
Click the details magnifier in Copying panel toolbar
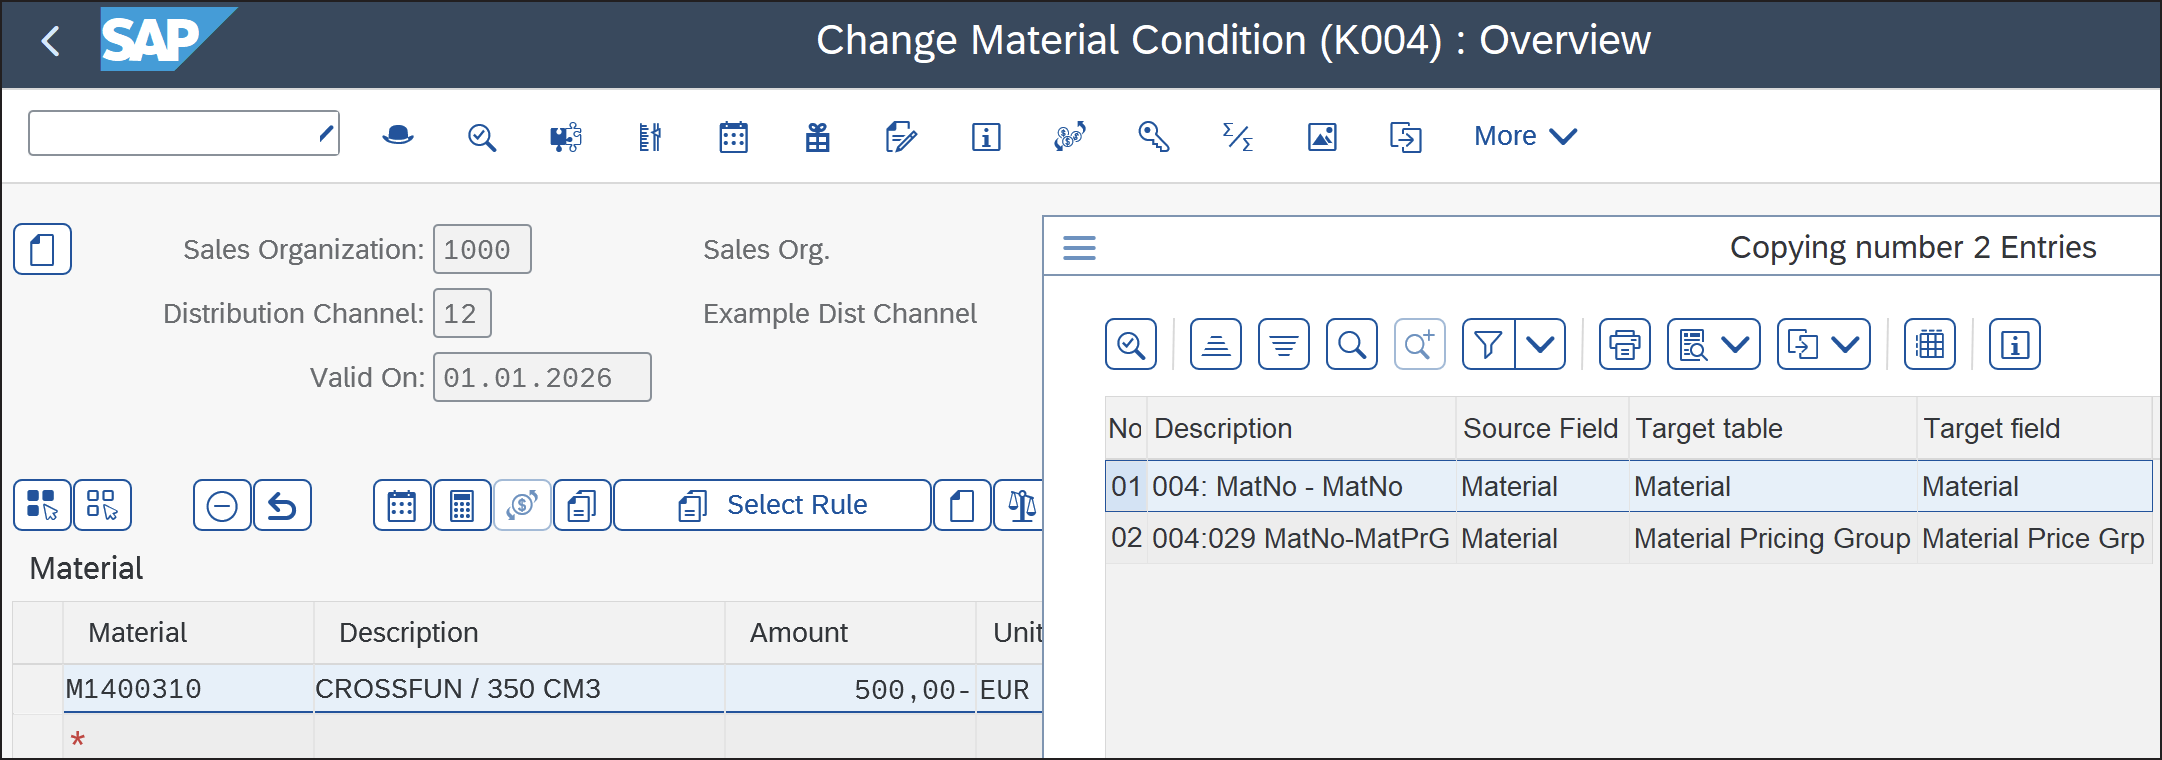[1131, 345]
